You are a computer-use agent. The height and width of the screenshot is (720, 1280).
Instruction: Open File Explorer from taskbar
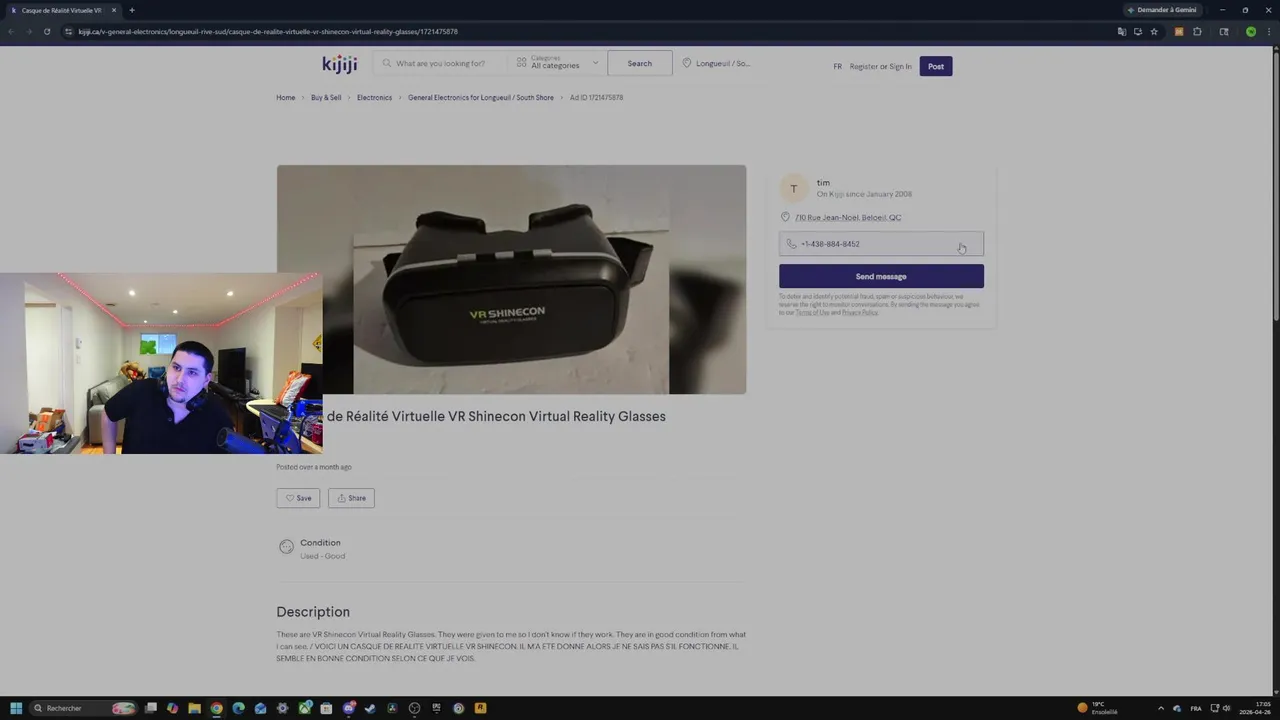[x=194, y=708]
